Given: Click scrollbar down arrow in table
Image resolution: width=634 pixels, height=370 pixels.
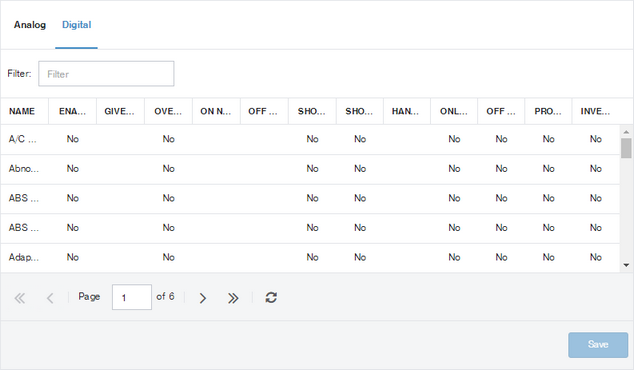Looking at the screenshot, I should click(x=626, y=265).
